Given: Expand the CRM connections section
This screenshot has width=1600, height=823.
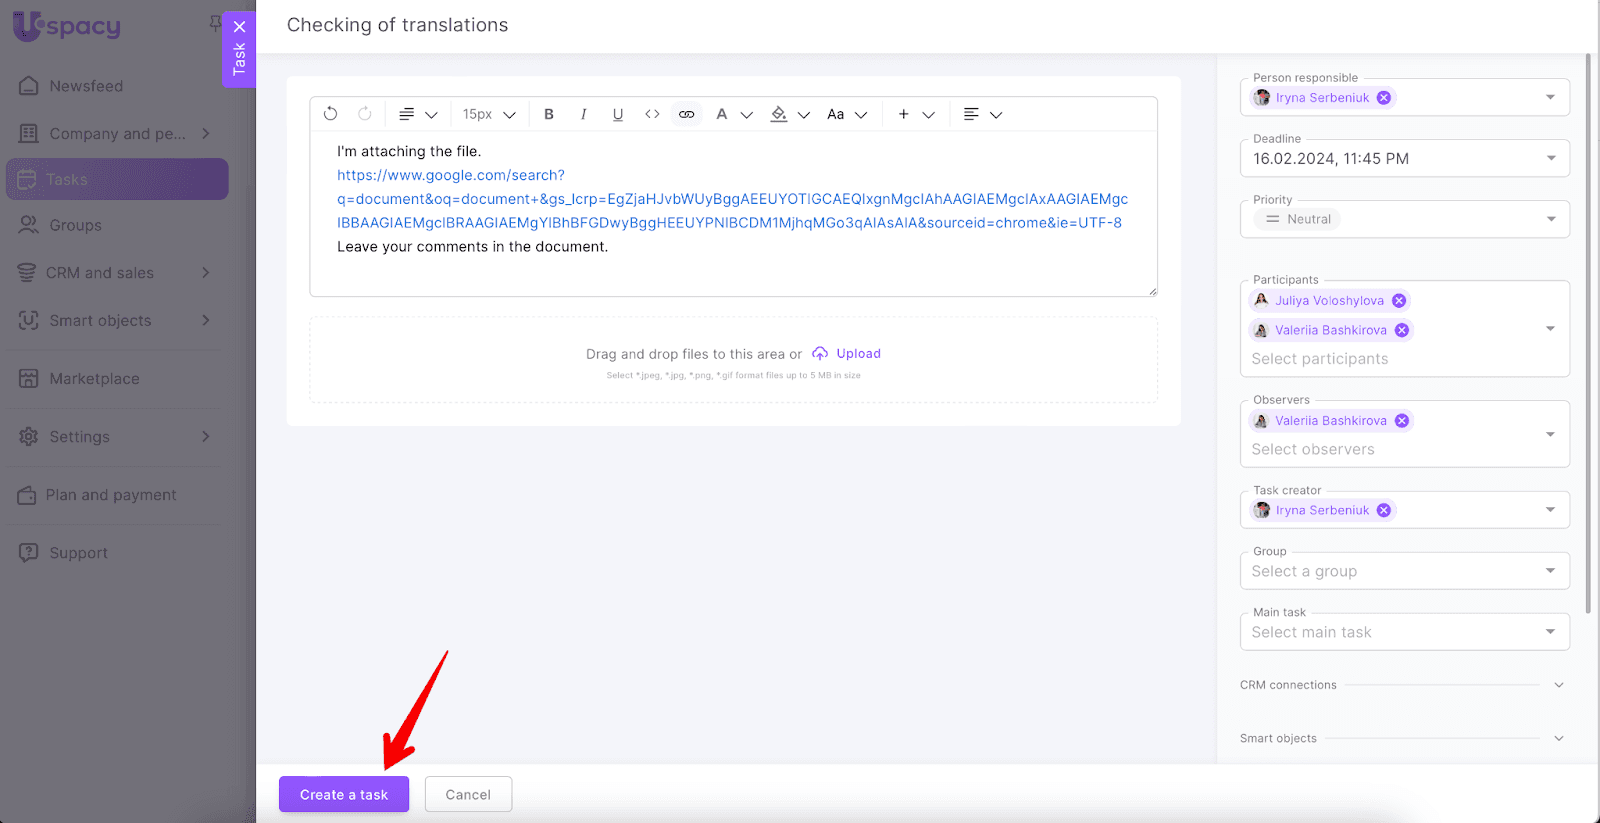Looking at the screenshot, I should click(x=1558, y=685).
